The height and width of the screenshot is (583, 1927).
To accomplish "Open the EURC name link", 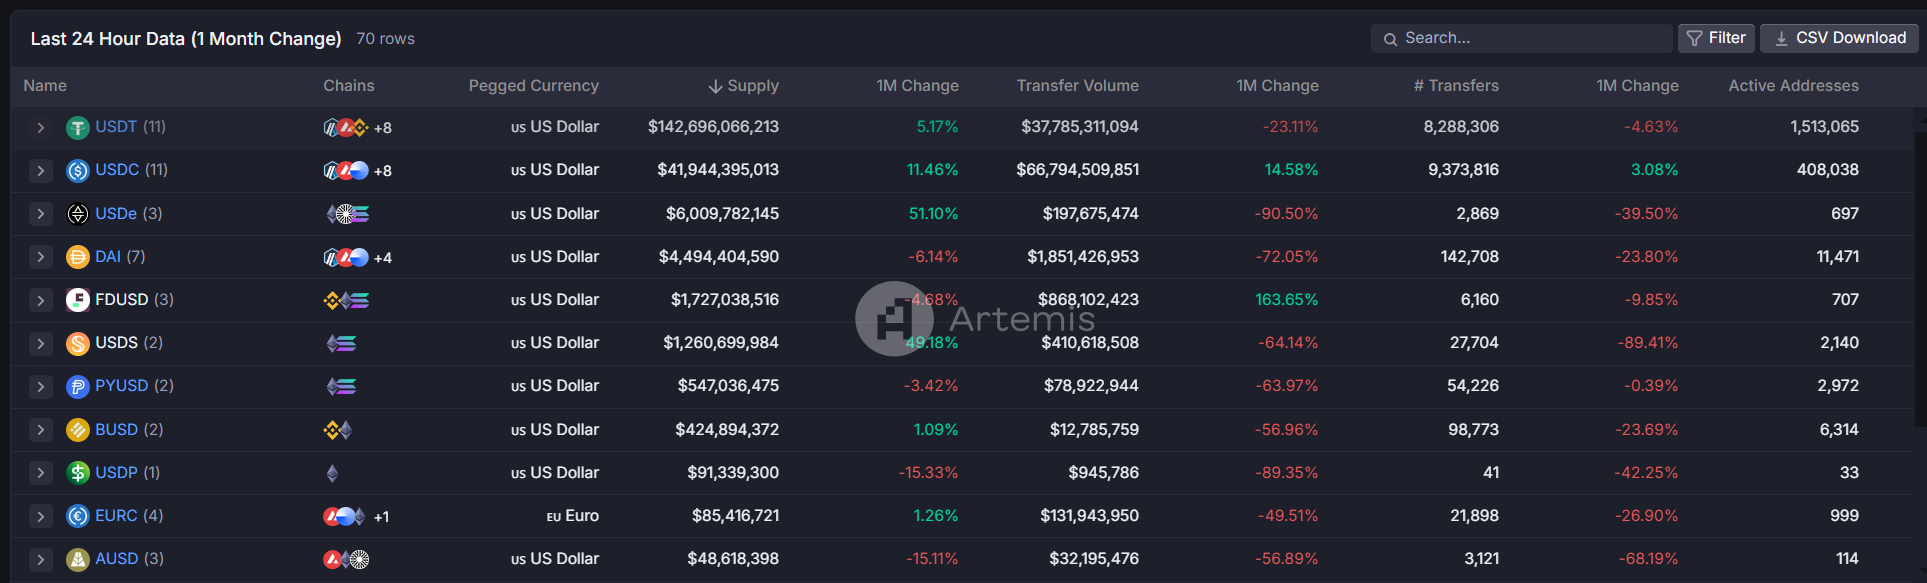I will (116, 516).
